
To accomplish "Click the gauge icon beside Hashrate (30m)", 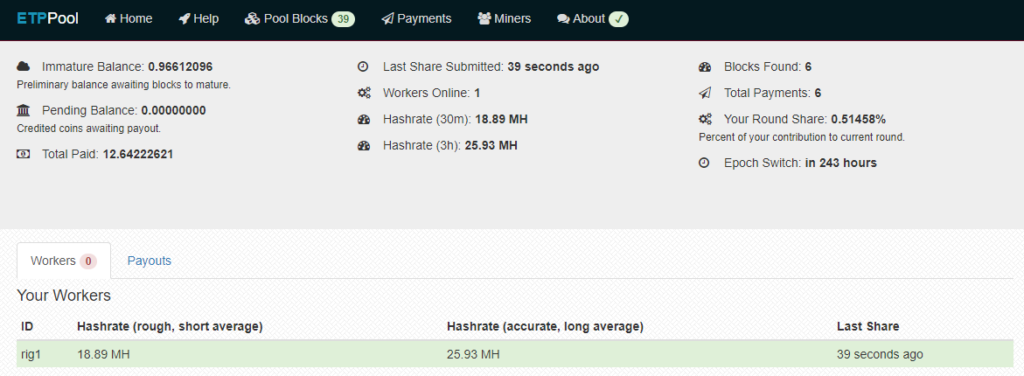I will pyautogui.click(x=364, y=119).
